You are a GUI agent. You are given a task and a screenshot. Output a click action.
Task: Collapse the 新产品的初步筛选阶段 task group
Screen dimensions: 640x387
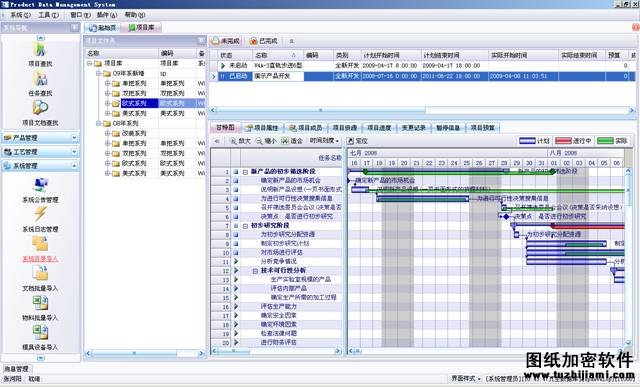click(x=245, y=172)
